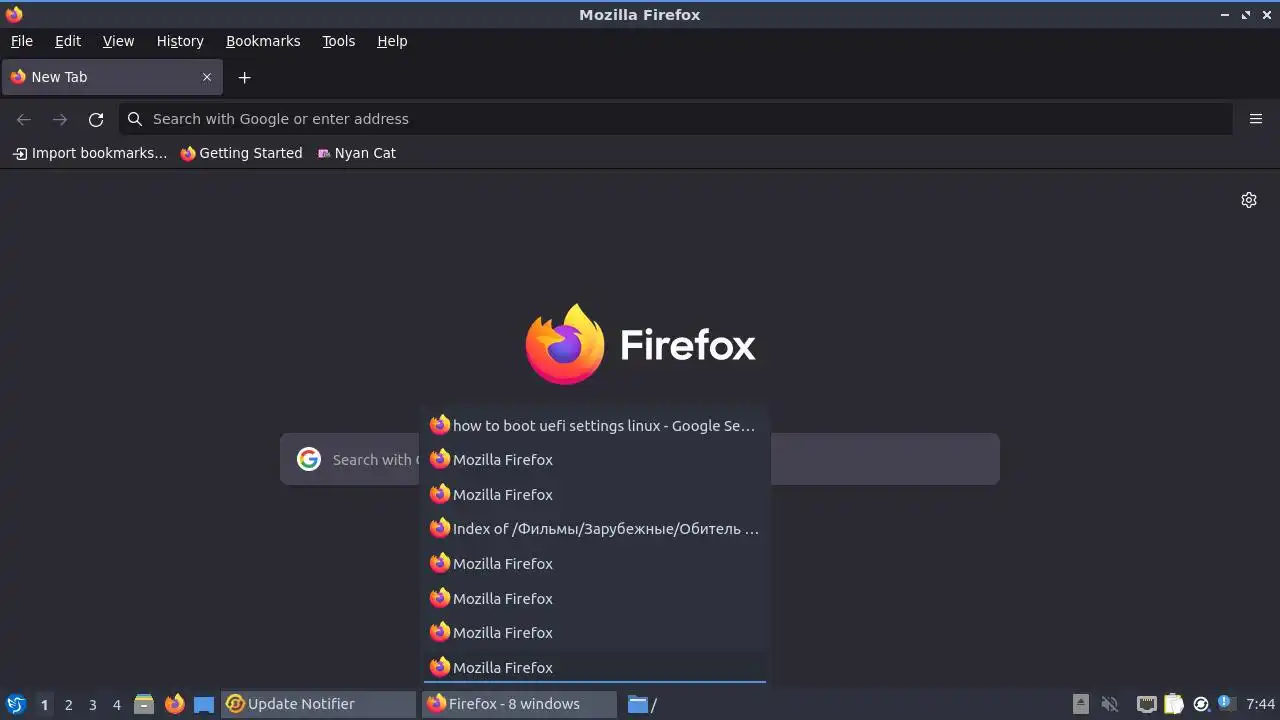
Task: Click Import bookmarks in bookmarks toolbar
Action: (x=89, y=153)
